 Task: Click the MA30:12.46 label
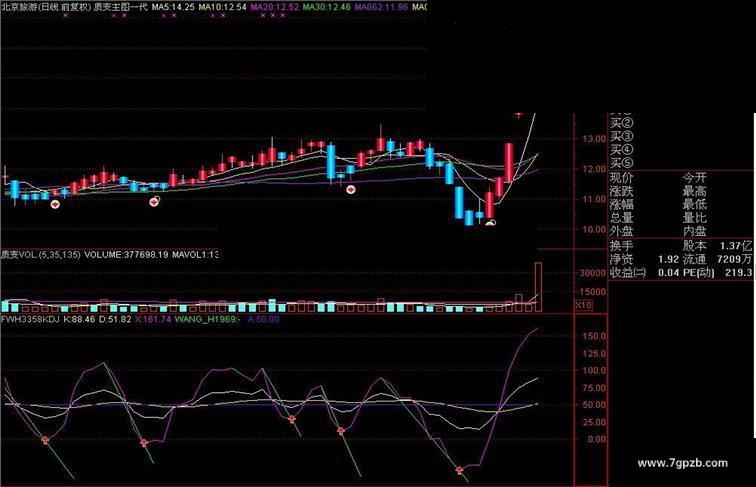[x=326, y=7]
